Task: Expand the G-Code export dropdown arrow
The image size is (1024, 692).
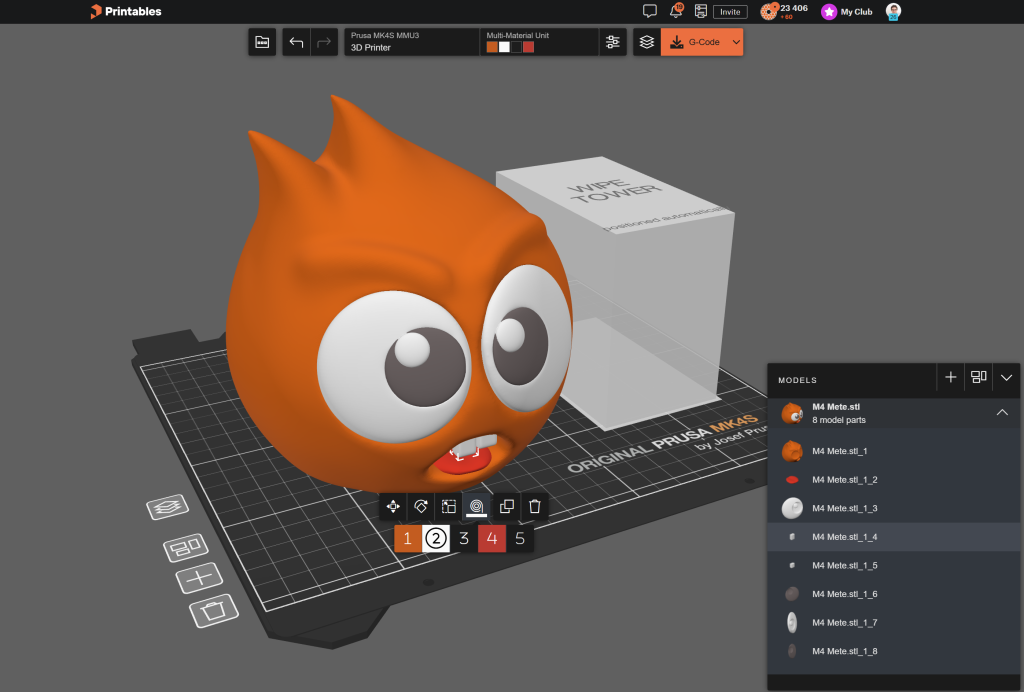Action: (736, 42)
